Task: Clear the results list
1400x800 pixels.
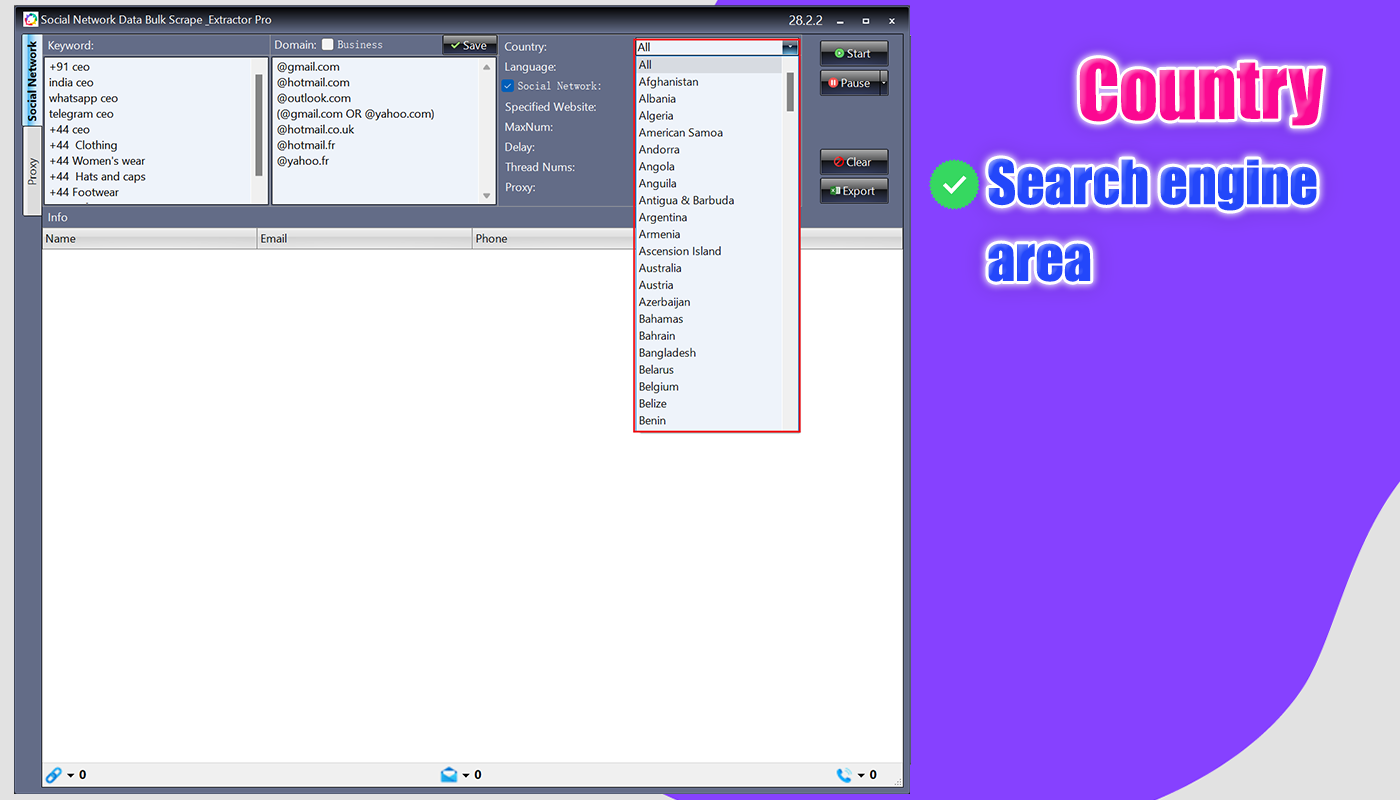Action: point(853,162)
